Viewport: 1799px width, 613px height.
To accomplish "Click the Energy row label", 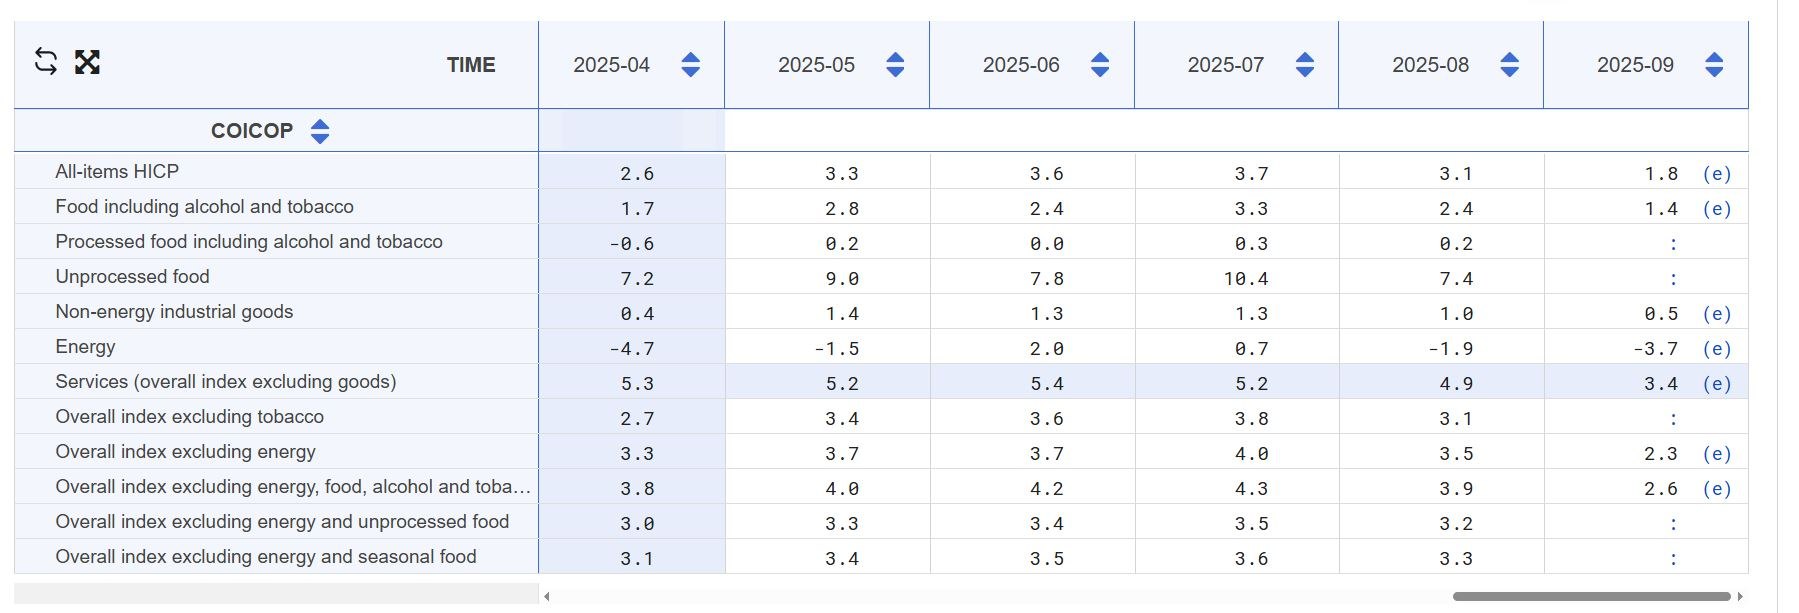I will click(85, 347).
